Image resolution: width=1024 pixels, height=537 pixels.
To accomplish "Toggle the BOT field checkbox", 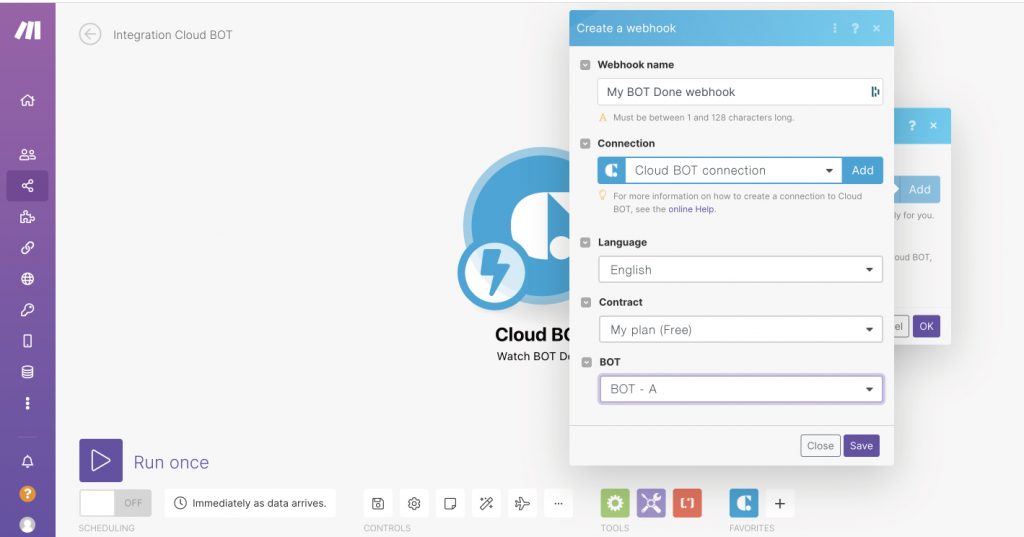I will coord(586,362).
